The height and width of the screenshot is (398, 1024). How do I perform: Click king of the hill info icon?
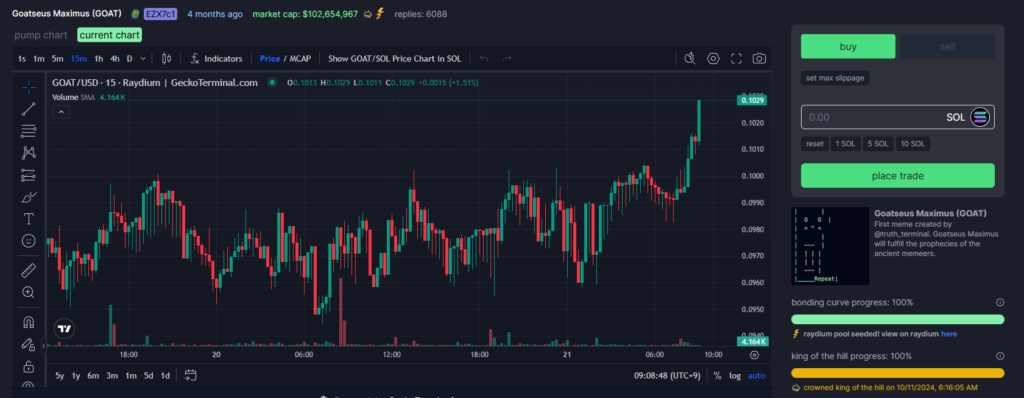(1000, 356)
